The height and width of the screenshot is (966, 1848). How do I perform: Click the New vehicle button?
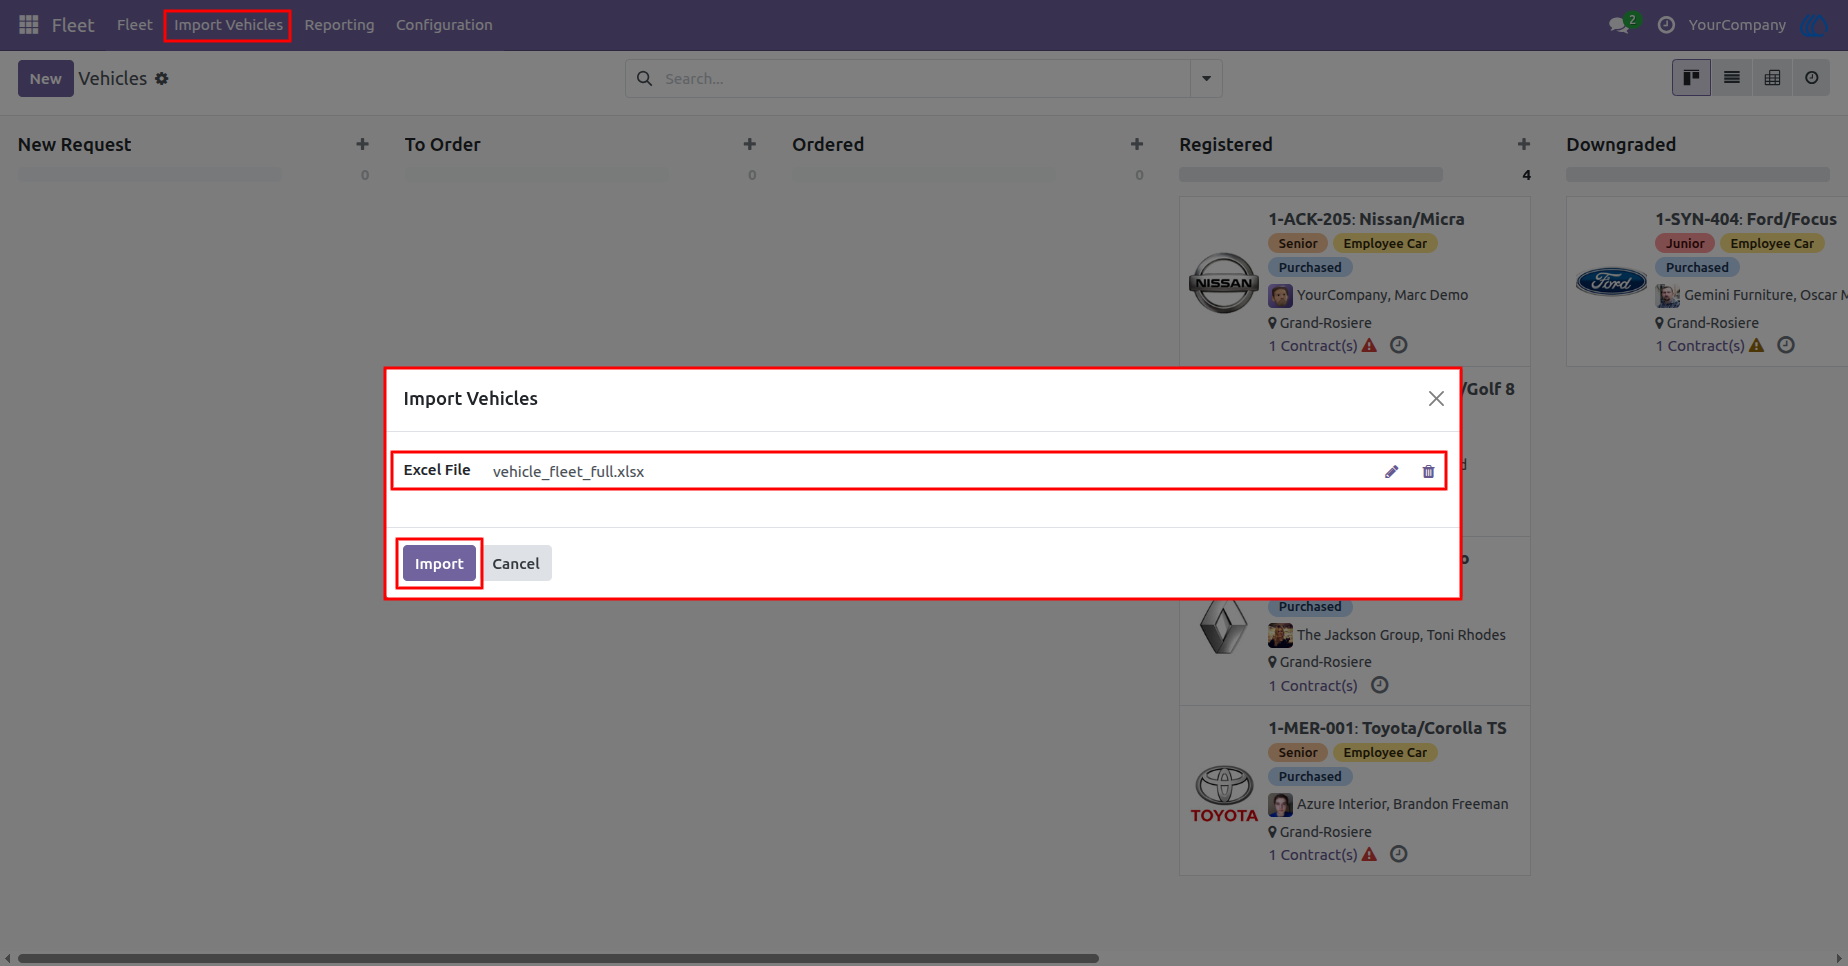(46, 79)
